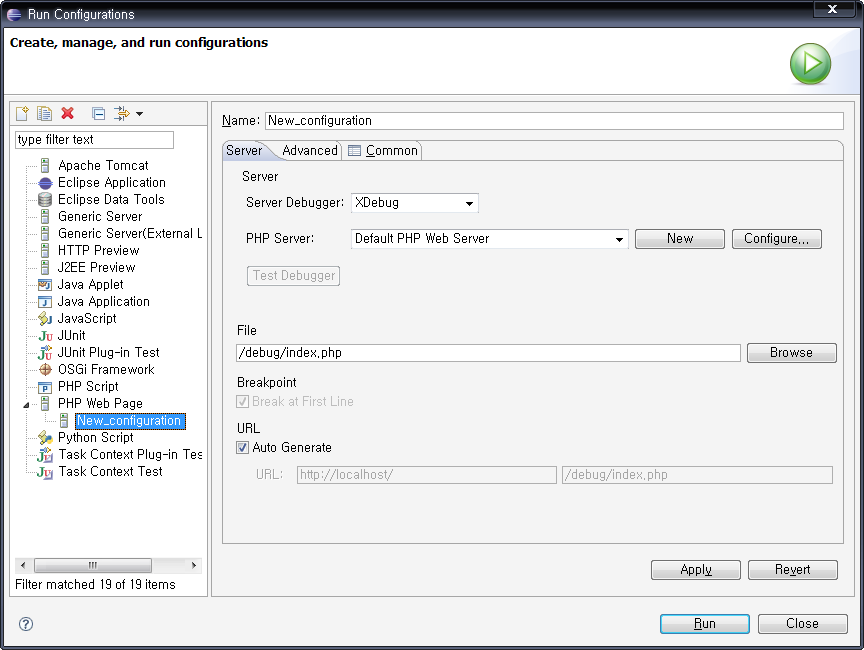864x650 pixels.
Task: Click the PHP Script icon
Action: (45, 387)
